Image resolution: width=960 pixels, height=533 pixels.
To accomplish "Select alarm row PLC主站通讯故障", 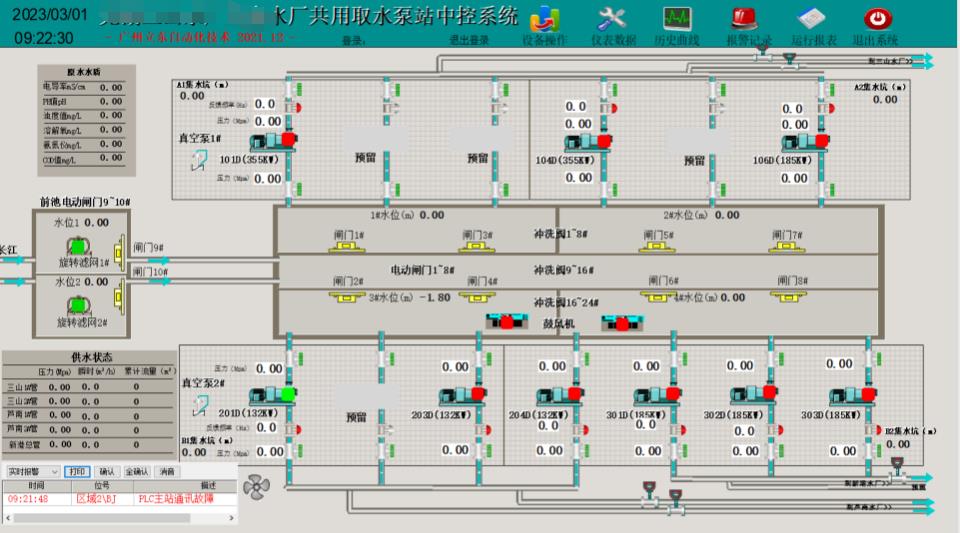I will (x=120, y=499).
